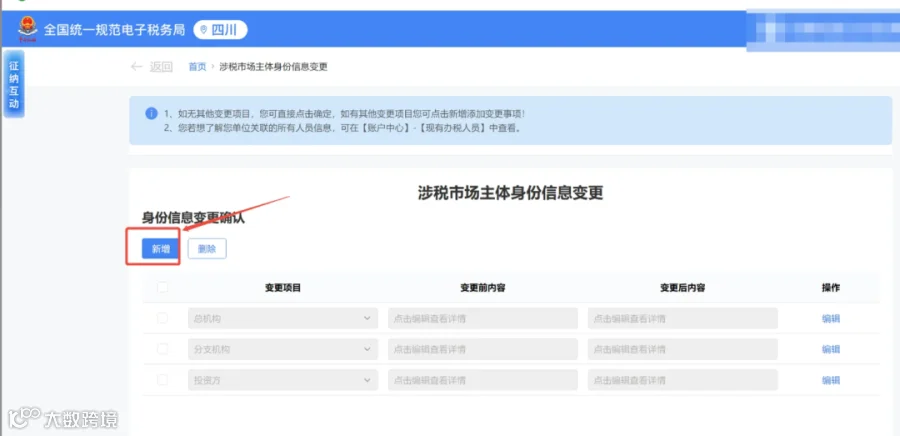Open the 总机构 change-item dropdown
Screen dimensions: 900x436
coord(283,318)
